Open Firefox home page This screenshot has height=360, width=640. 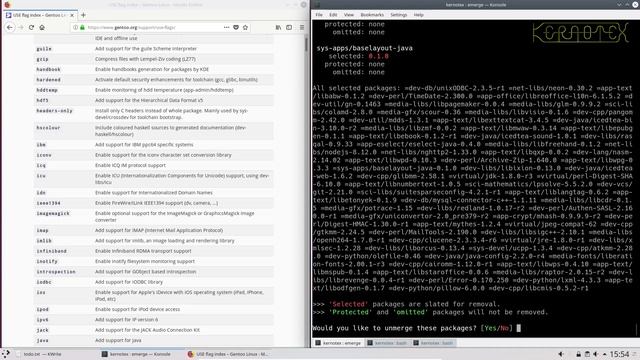pyautogui.click(x=42, y=27)
